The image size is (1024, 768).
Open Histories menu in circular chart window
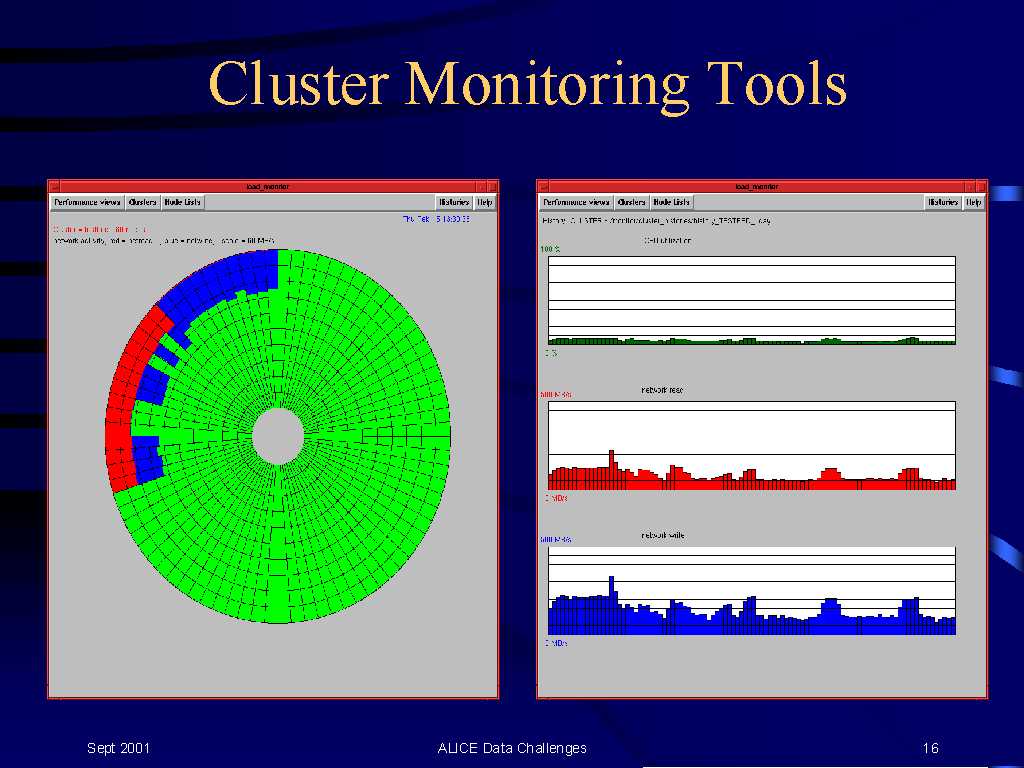pos(453,202)
